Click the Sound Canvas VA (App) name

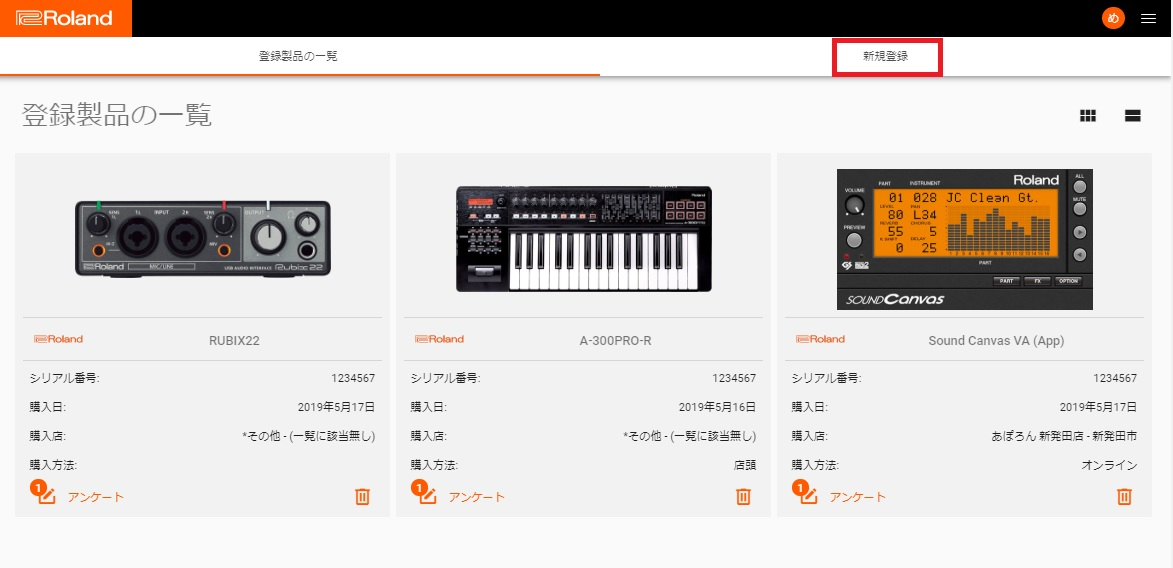996,341
